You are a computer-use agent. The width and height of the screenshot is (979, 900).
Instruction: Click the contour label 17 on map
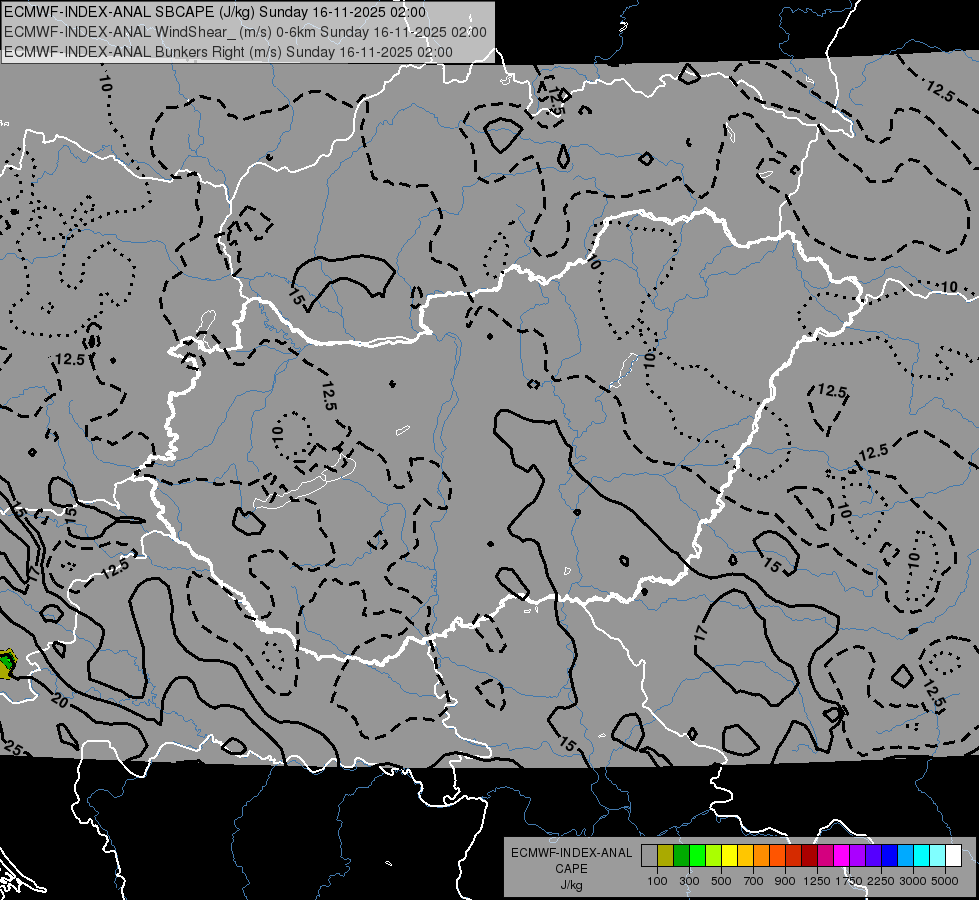702,633
